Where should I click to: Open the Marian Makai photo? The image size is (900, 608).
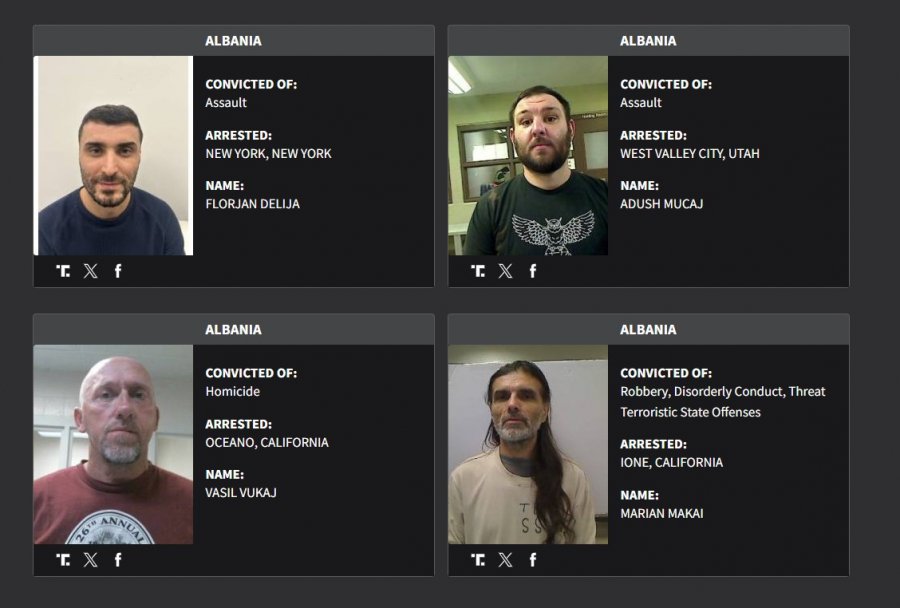coord(528,444)
